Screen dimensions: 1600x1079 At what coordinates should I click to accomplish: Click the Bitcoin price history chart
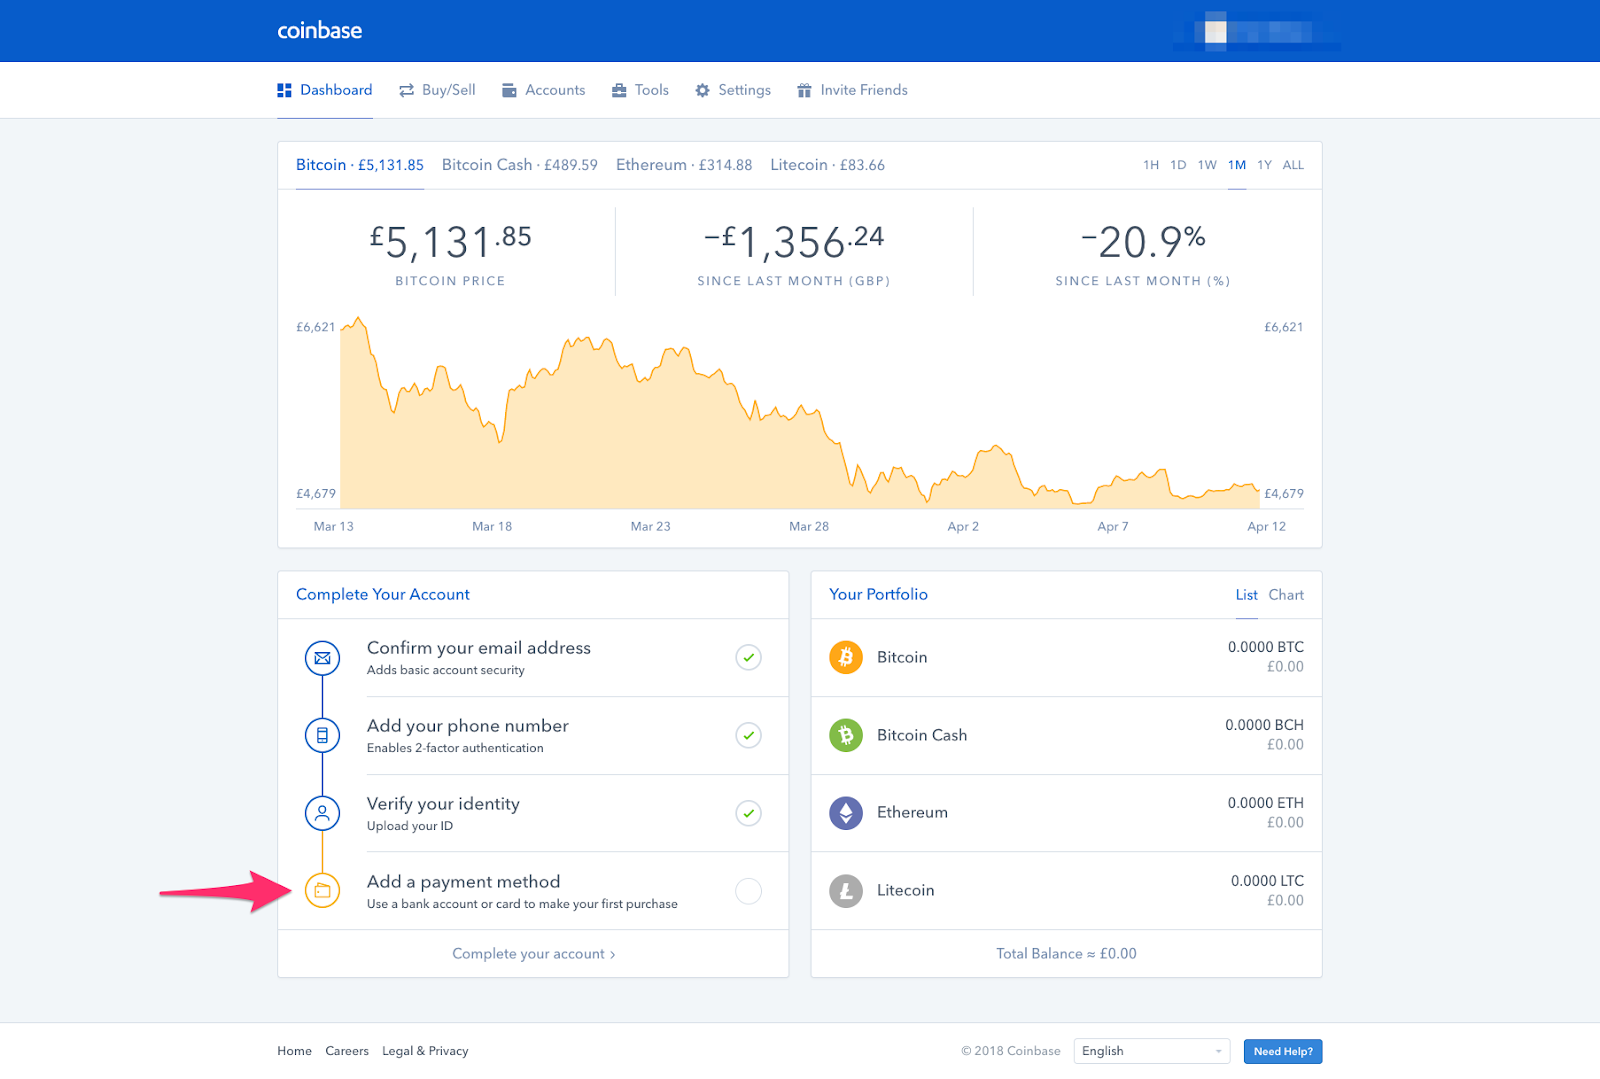pos(800,415)
